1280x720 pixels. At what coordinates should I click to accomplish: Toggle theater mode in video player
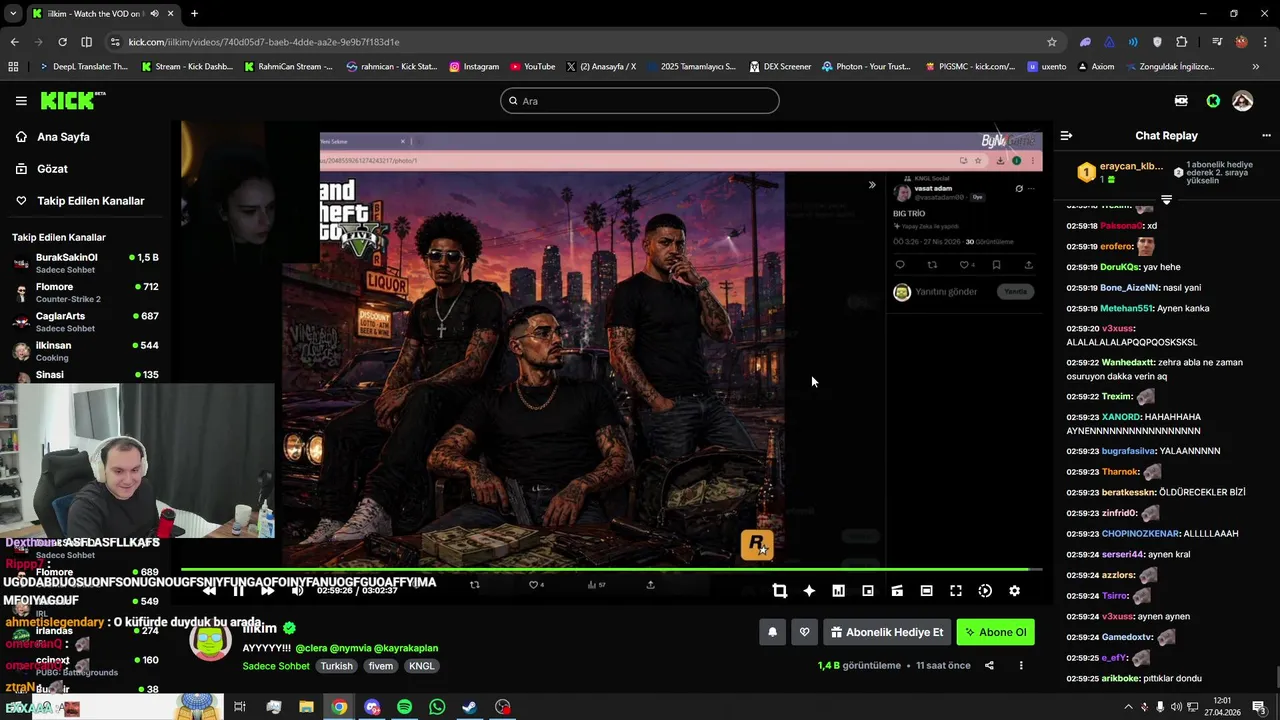click(x=926, y=591)
